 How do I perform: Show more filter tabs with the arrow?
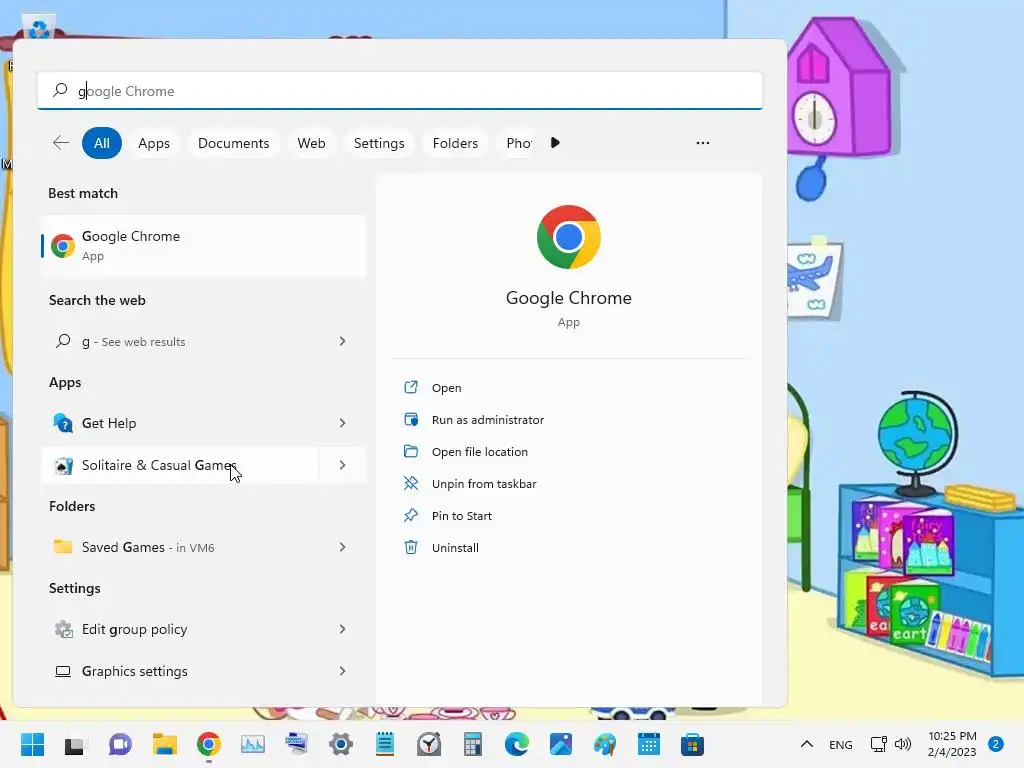coord(555,143)
